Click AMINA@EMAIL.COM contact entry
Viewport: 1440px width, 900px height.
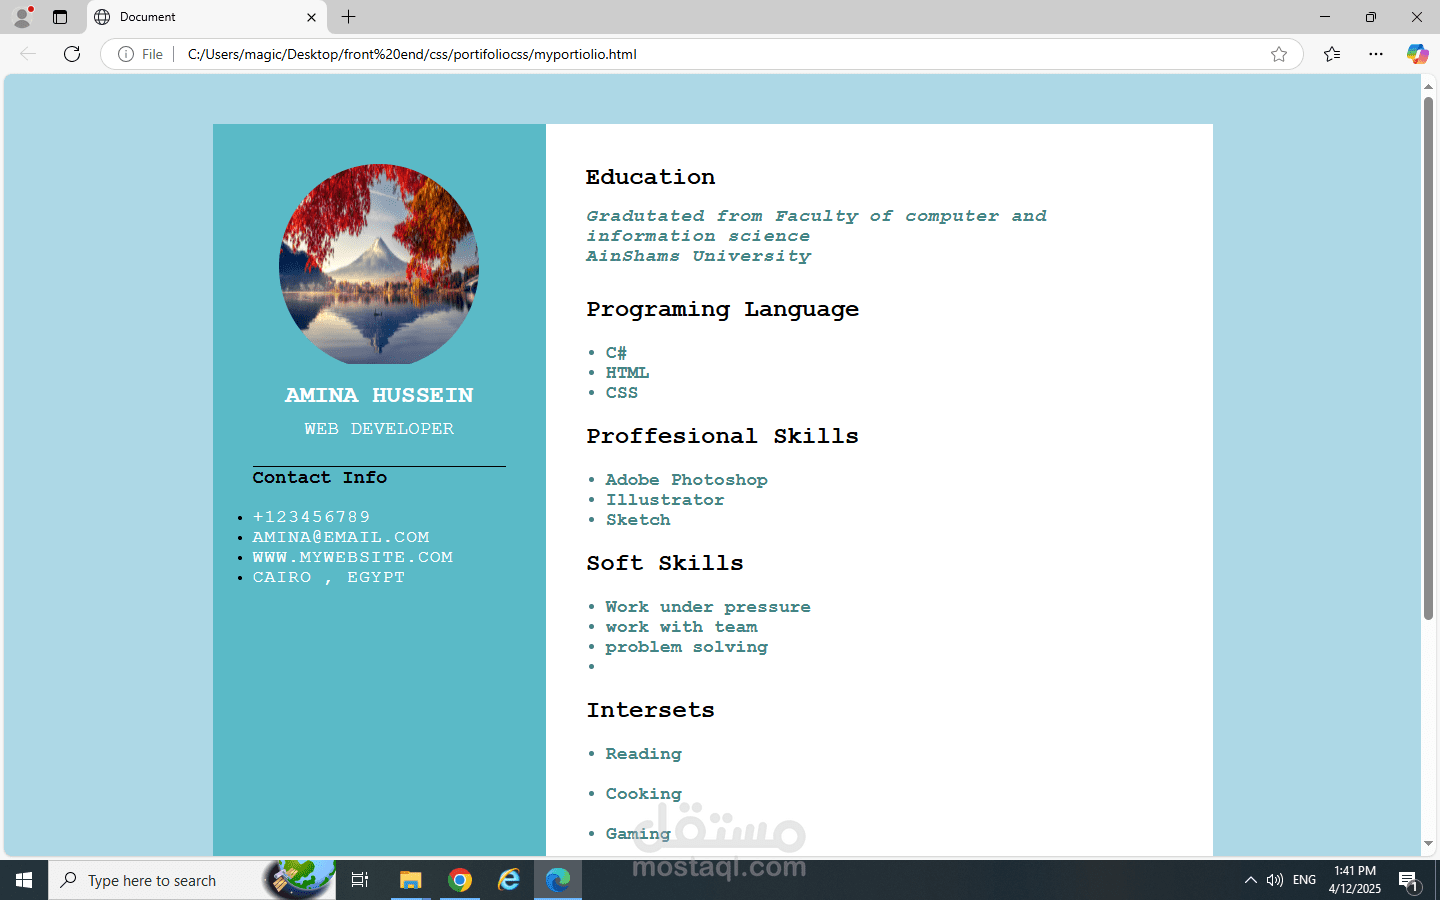(341, 537)
